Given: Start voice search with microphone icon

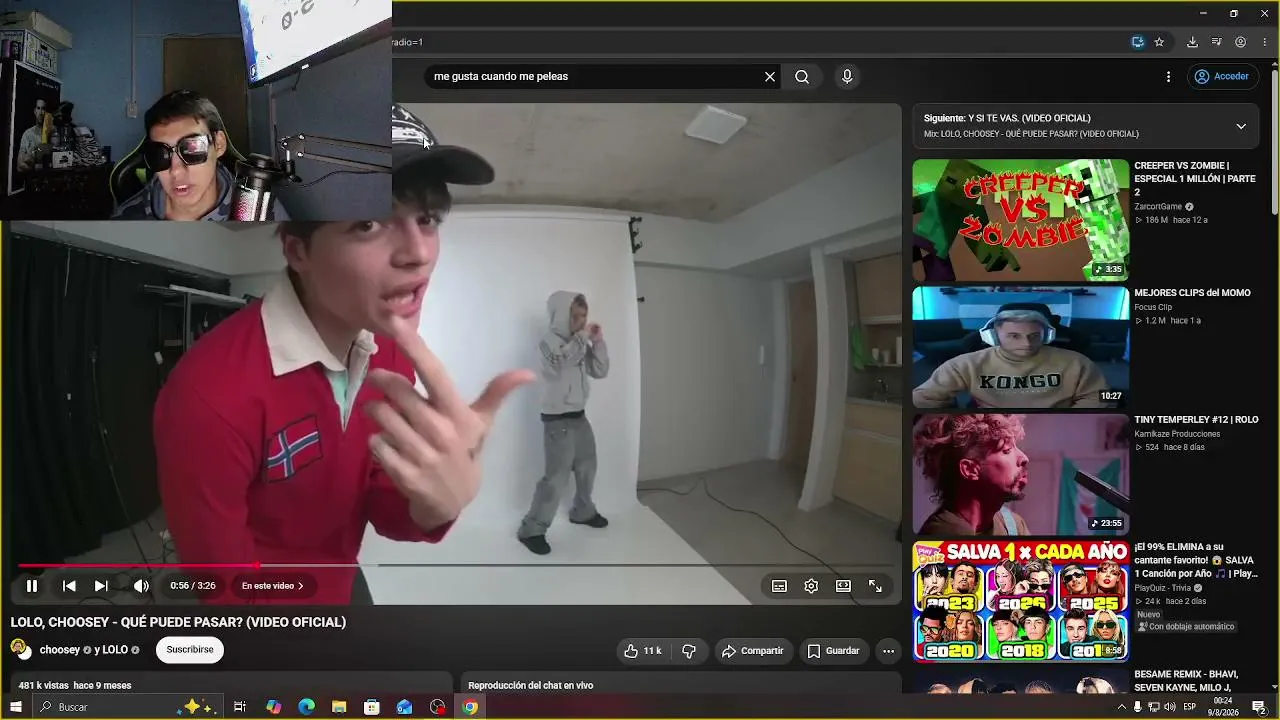Looking at the screenshot, I should pyautogui.click(x=847, y=77).
